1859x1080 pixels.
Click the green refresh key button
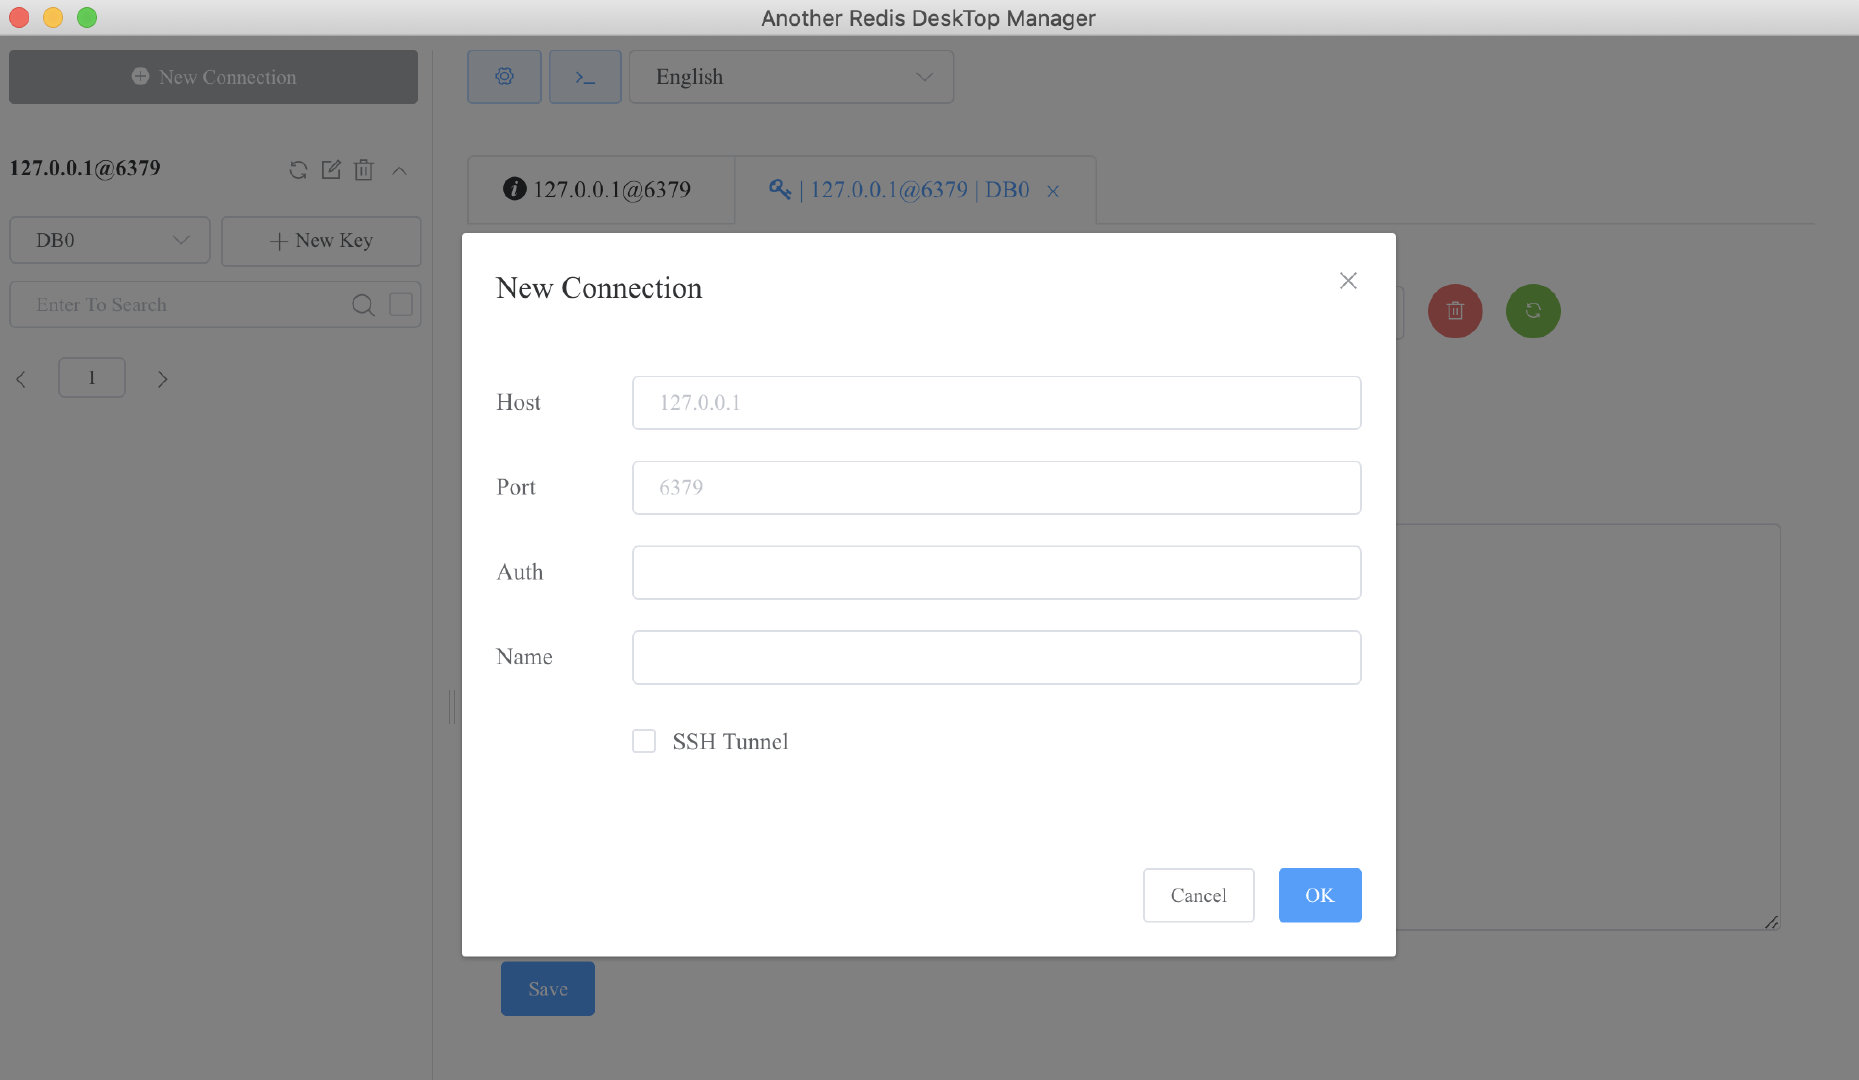click(1533, 311)
